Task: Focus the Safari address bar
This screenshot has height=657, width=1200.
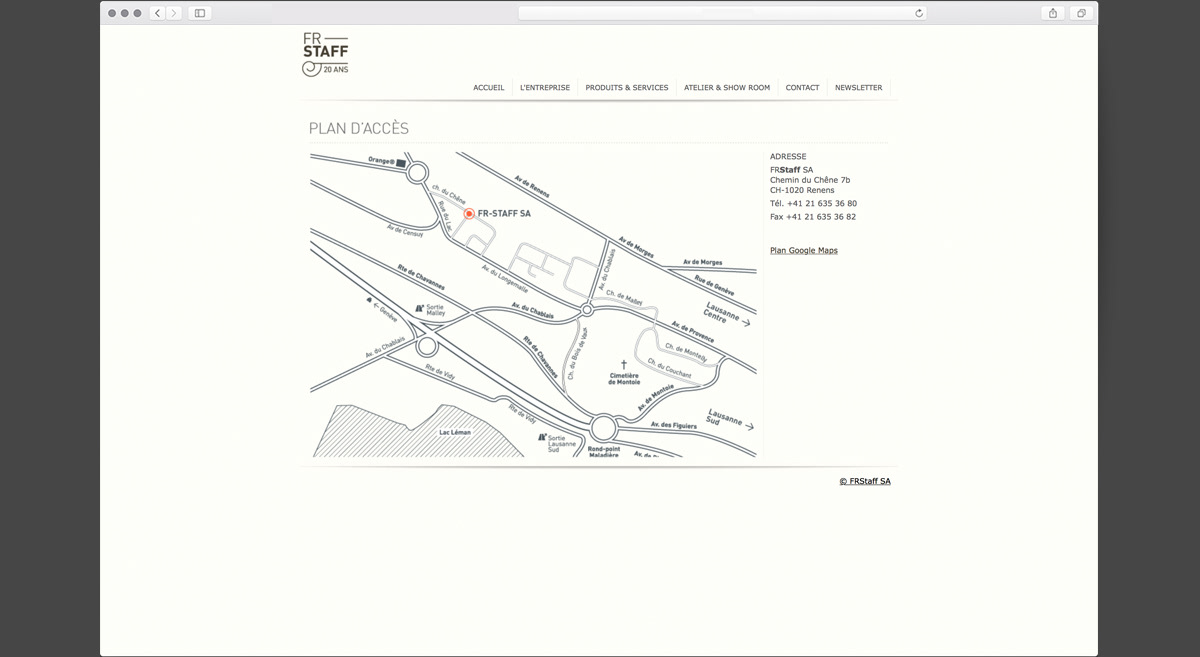Action: 722,13
